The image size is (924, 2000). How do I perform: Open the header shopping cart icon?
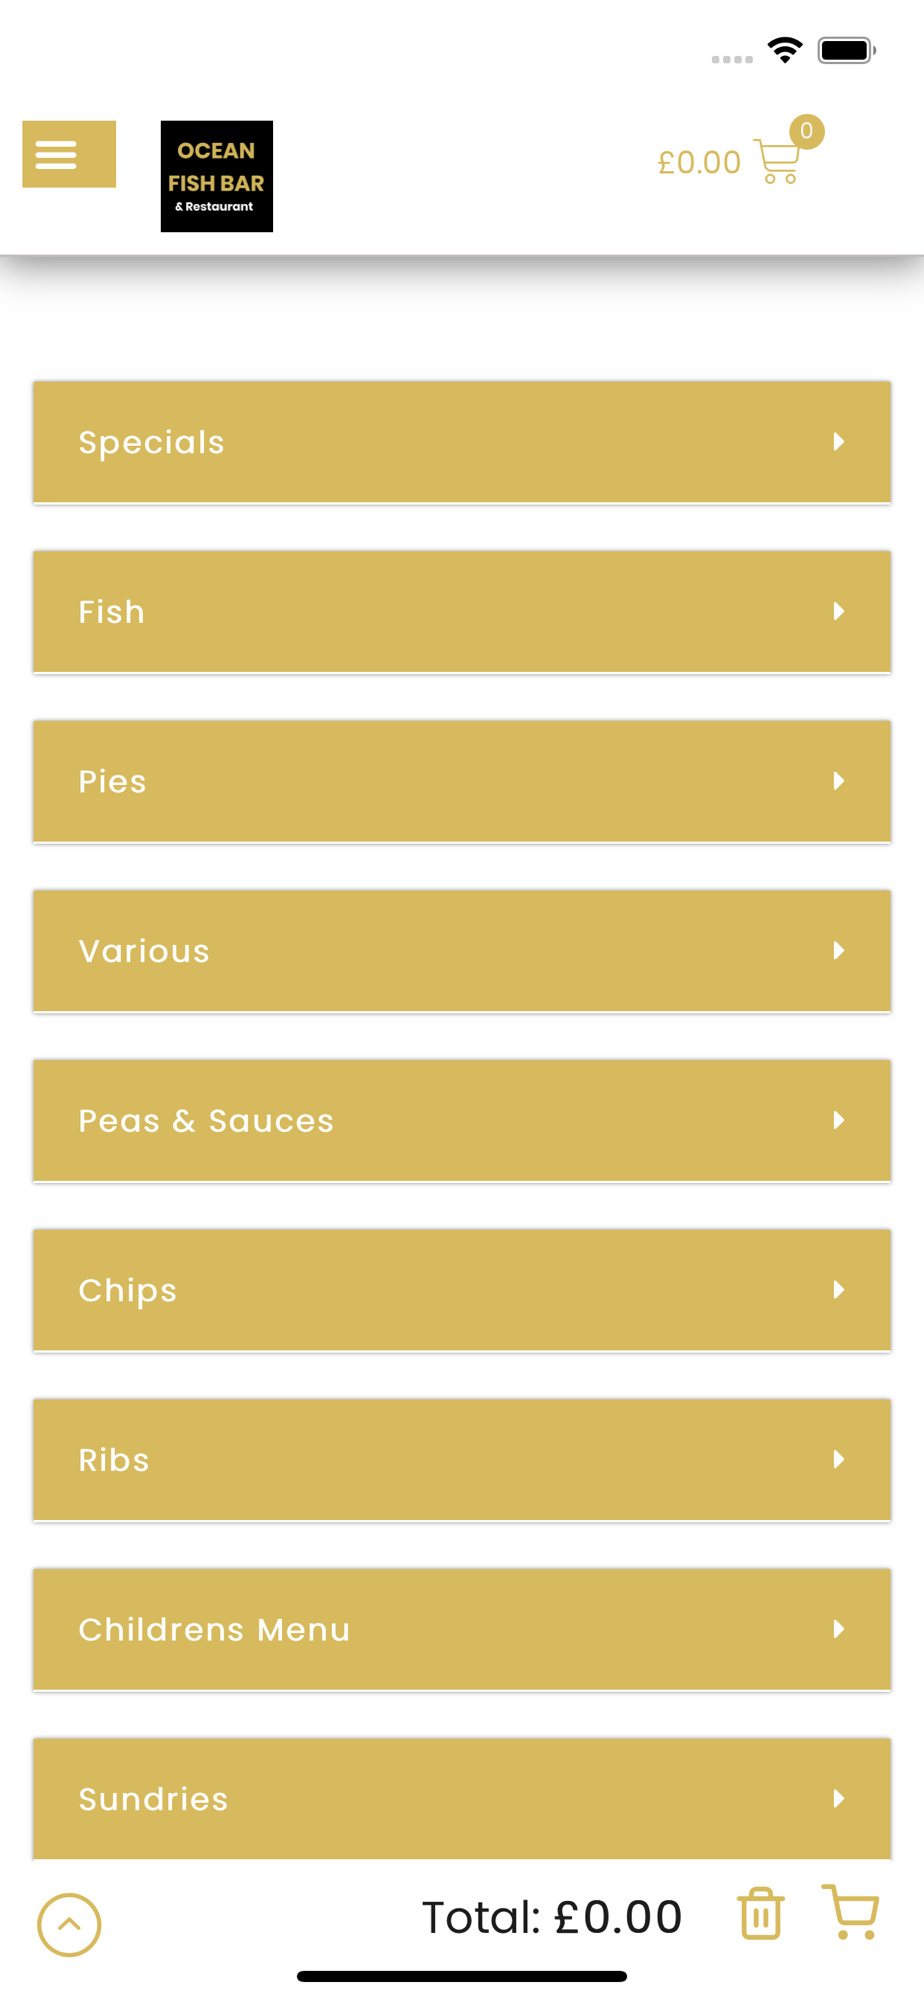point(778,162)
